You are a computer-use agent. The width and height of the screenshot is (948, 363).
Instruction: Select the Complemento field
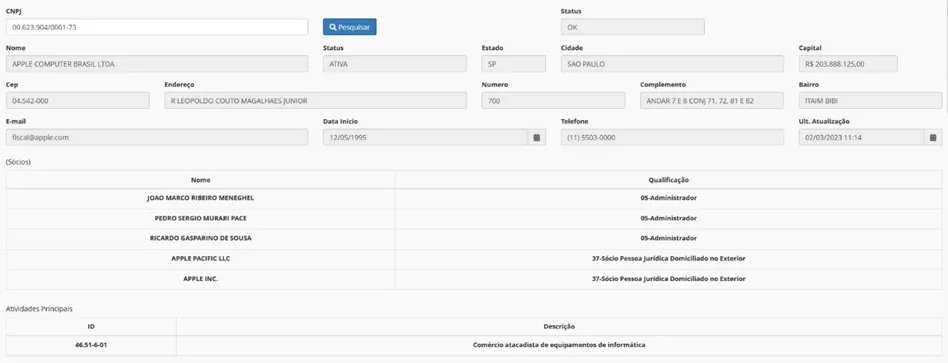click(x=712, y=100)
